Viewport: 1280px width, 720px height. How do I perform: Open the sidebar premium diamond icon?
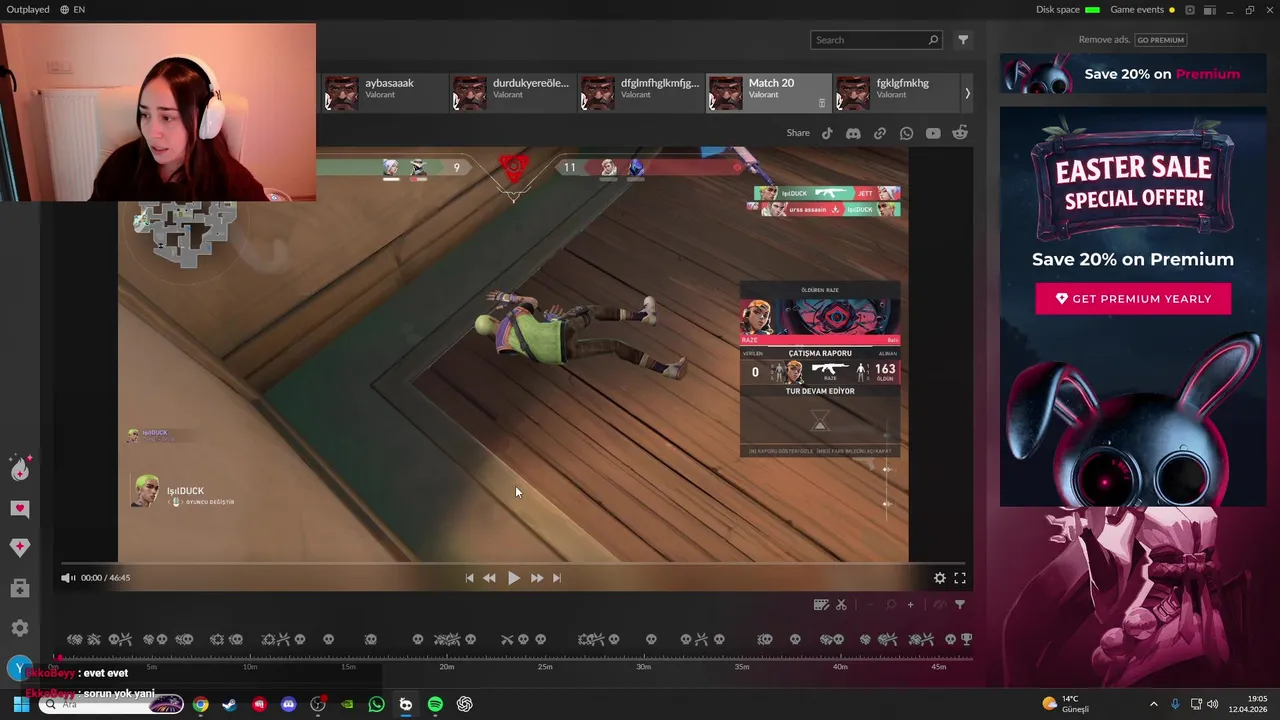20,547
